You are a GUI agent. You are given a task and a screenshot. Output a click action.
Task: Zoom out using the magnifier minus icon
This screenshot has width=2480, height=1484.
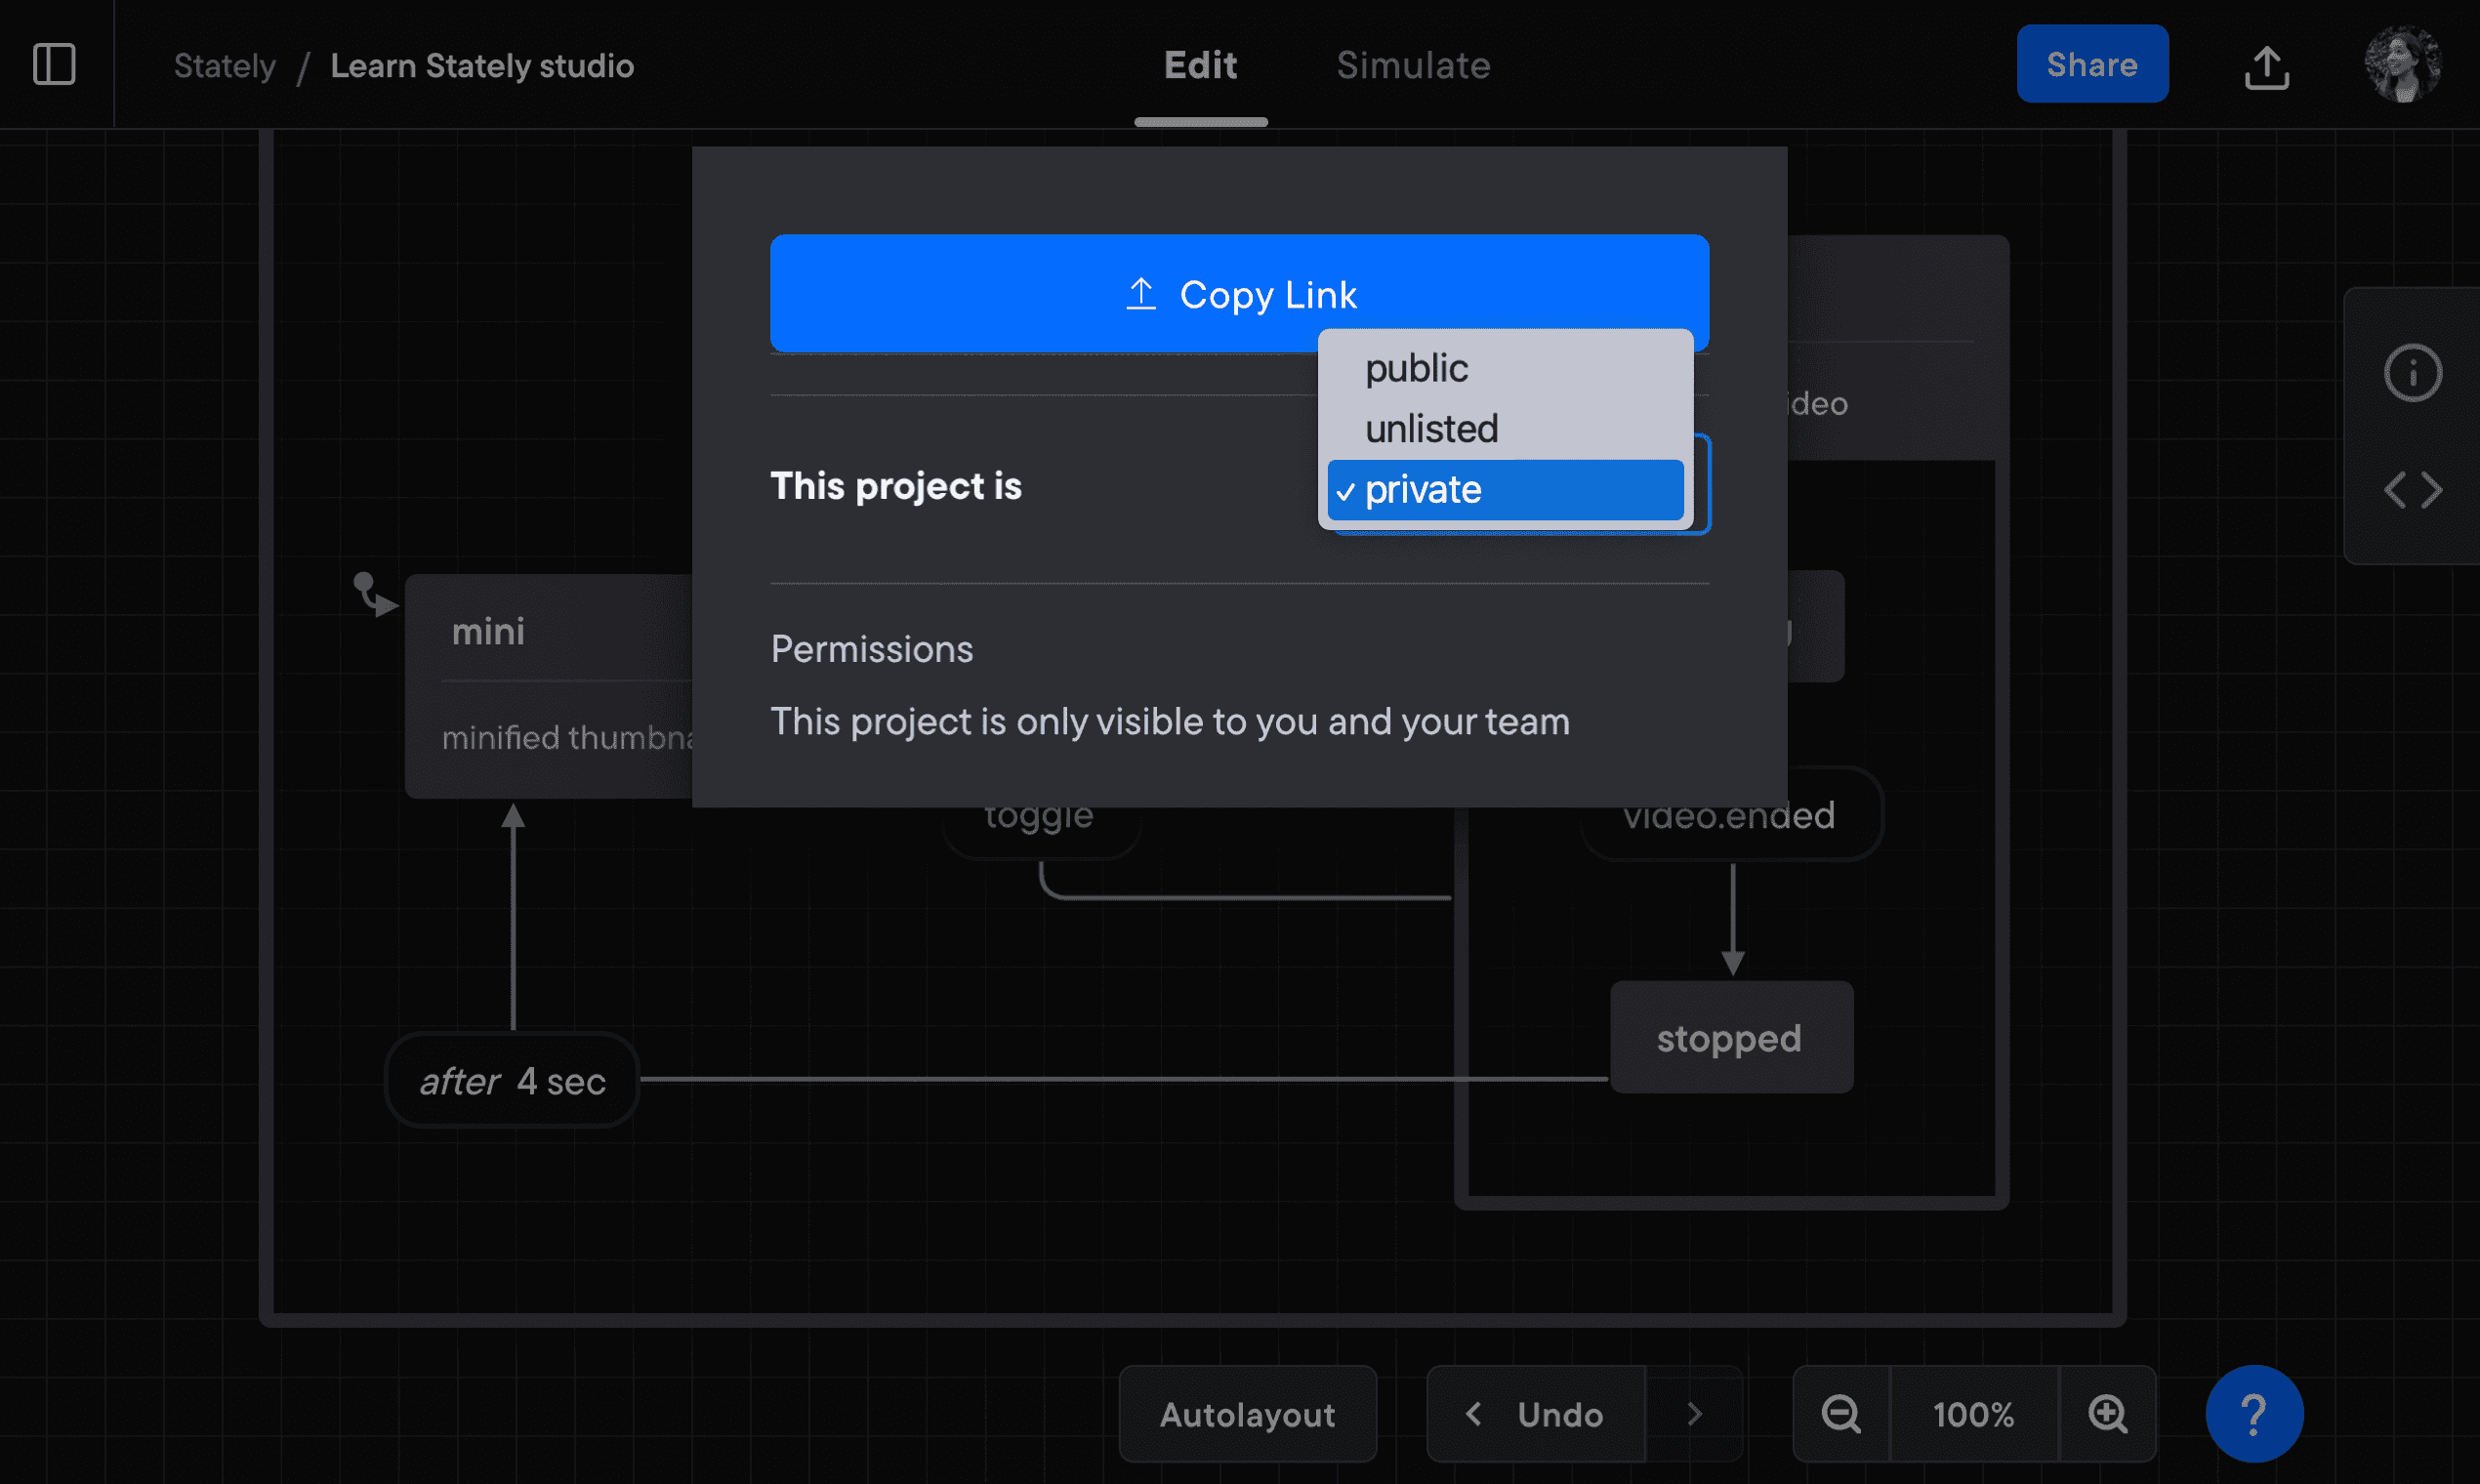(x=1840, y=1414)
